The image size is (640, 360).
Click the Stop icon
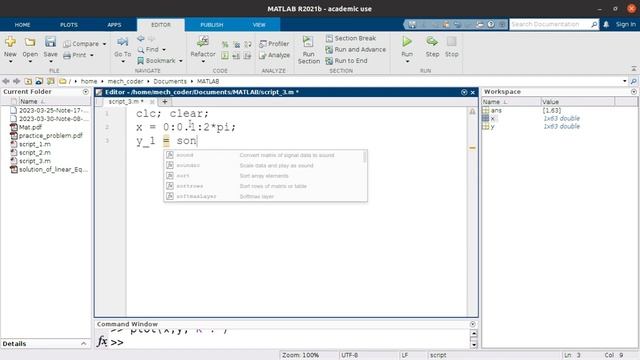pos(451,42)
